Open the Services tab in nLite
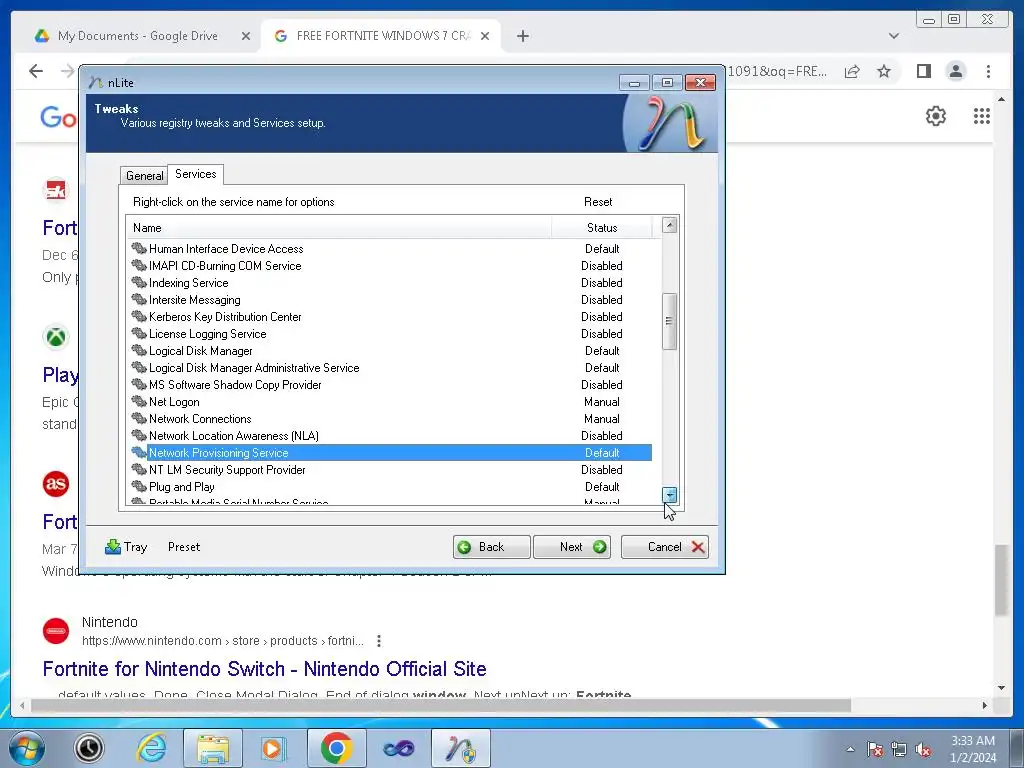The width and height of the screenshot is (1024, 768). click(x=195, y=174)
